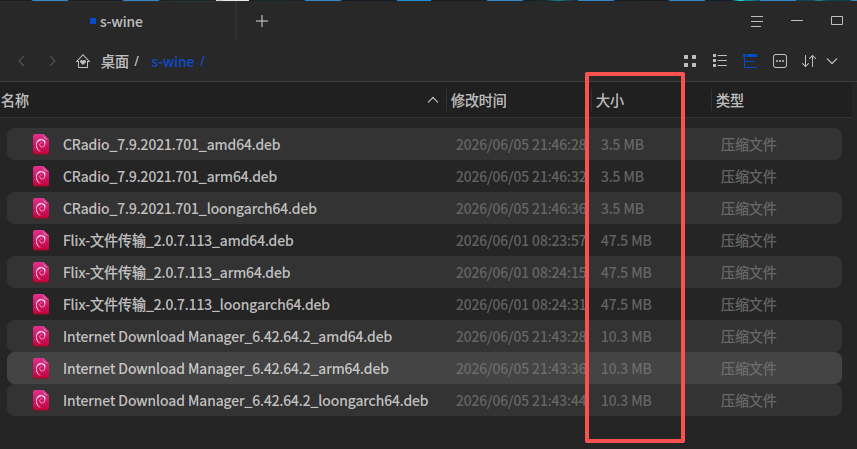This screenshot has width=857, height=449.
Task: Select Flix-文件传输_2.0.7.113_loongarch64.deb file
Action: point(424,304)
